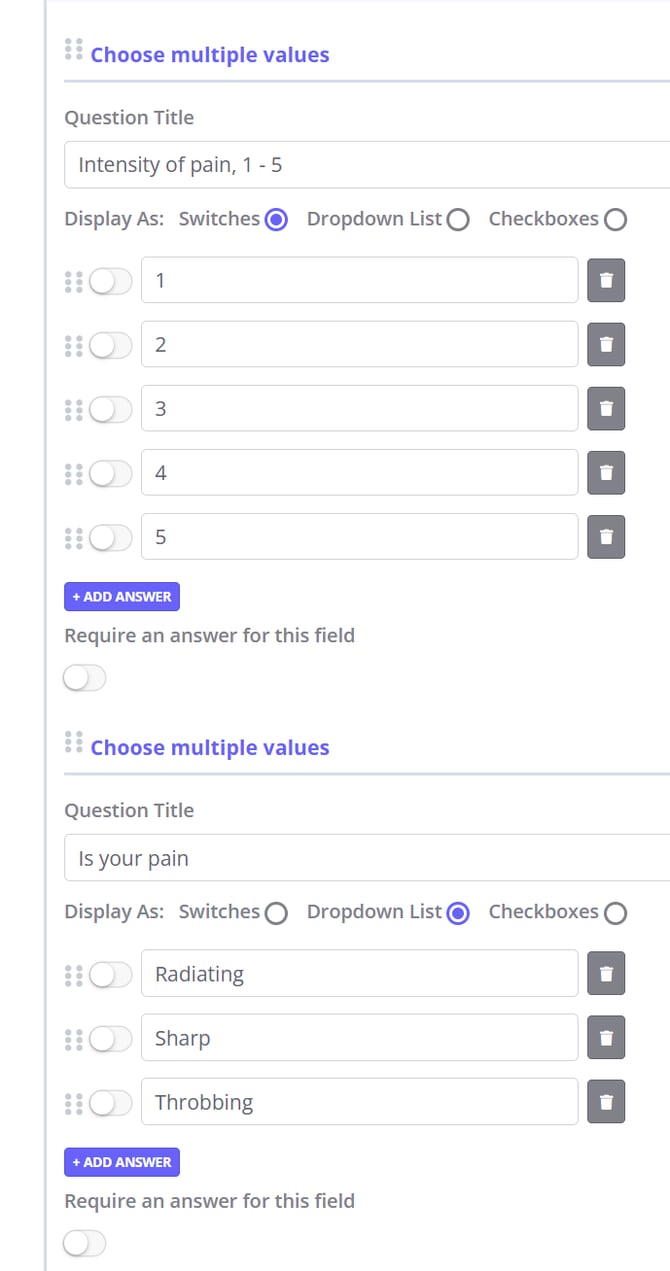Delete the Radiating answer option
Screen dimensions: 670x1271
[x=606, y=974]
